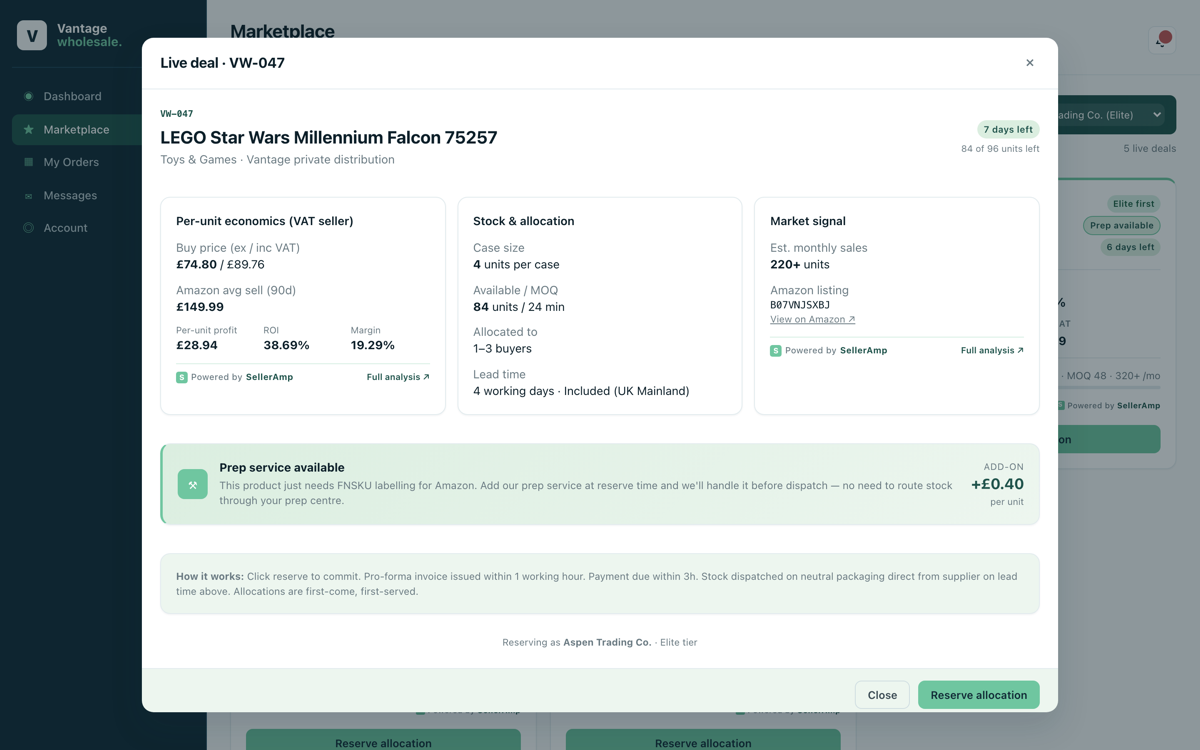This screenshot has width=1200, height=750.
Task: Open the Account page
Action: tap(65, 228)
